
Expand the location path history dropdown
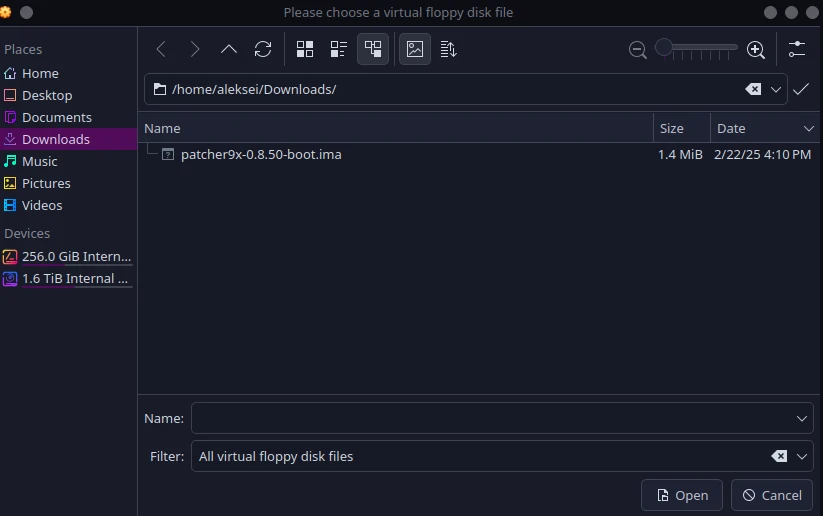[776, 89]
